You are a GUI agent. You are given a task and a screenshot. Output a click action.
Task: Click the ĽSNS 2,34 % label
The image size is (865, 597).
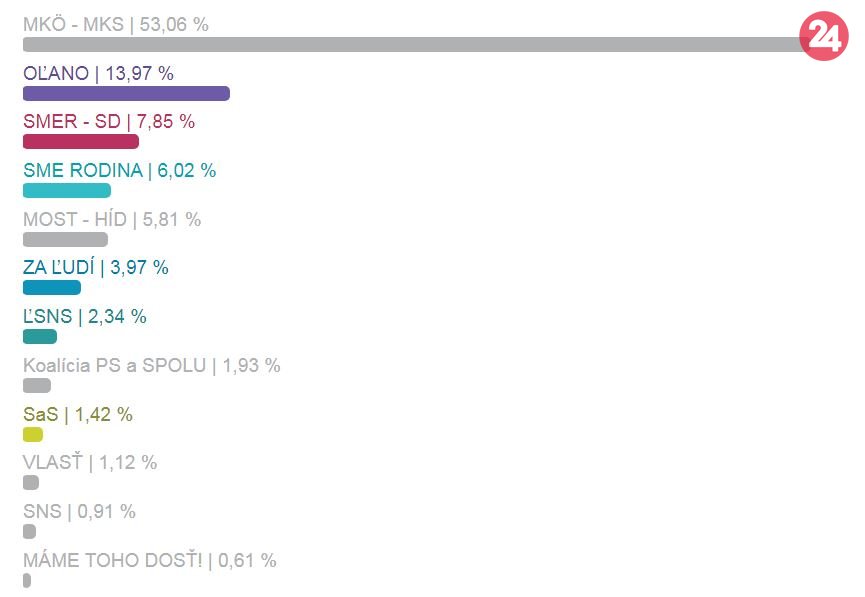pos(85,316)
